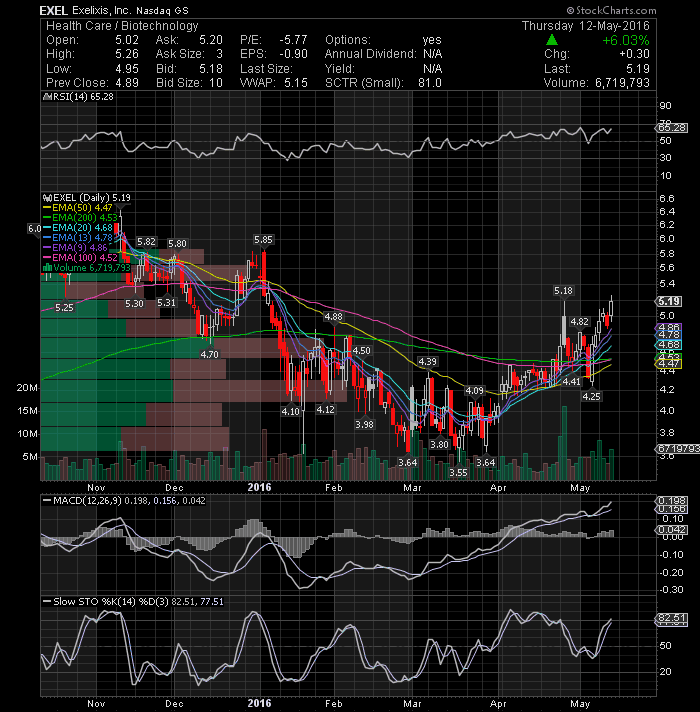This screenshot has height=712, width=700.
Task: Click the date 'Thursday 12-May-2016'
Action: click(586, 26)
